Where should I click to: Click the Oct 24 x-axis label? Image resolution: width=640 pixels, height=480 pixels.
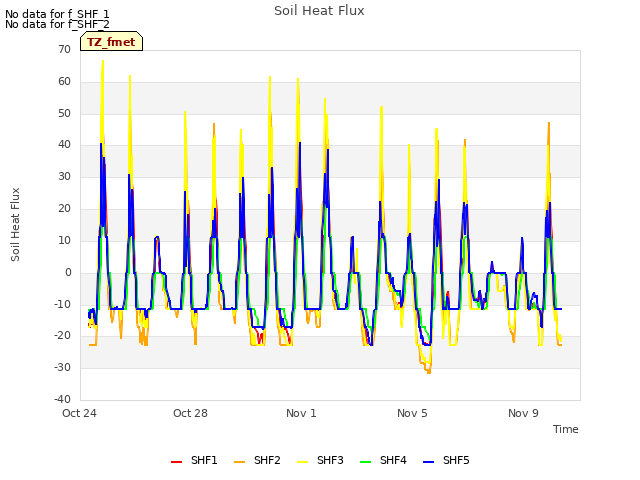[x=79, y=413]
